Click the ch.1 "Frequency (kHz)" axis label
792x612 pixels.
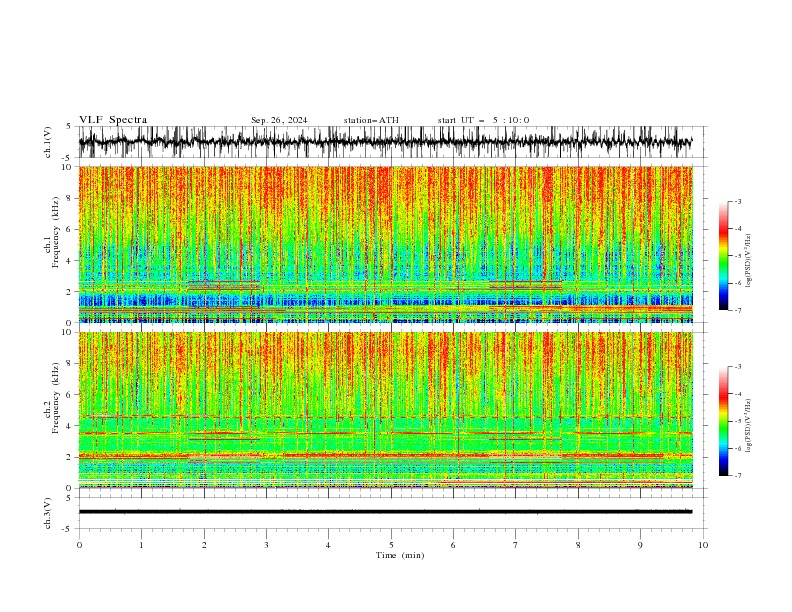tap(56, 232)
